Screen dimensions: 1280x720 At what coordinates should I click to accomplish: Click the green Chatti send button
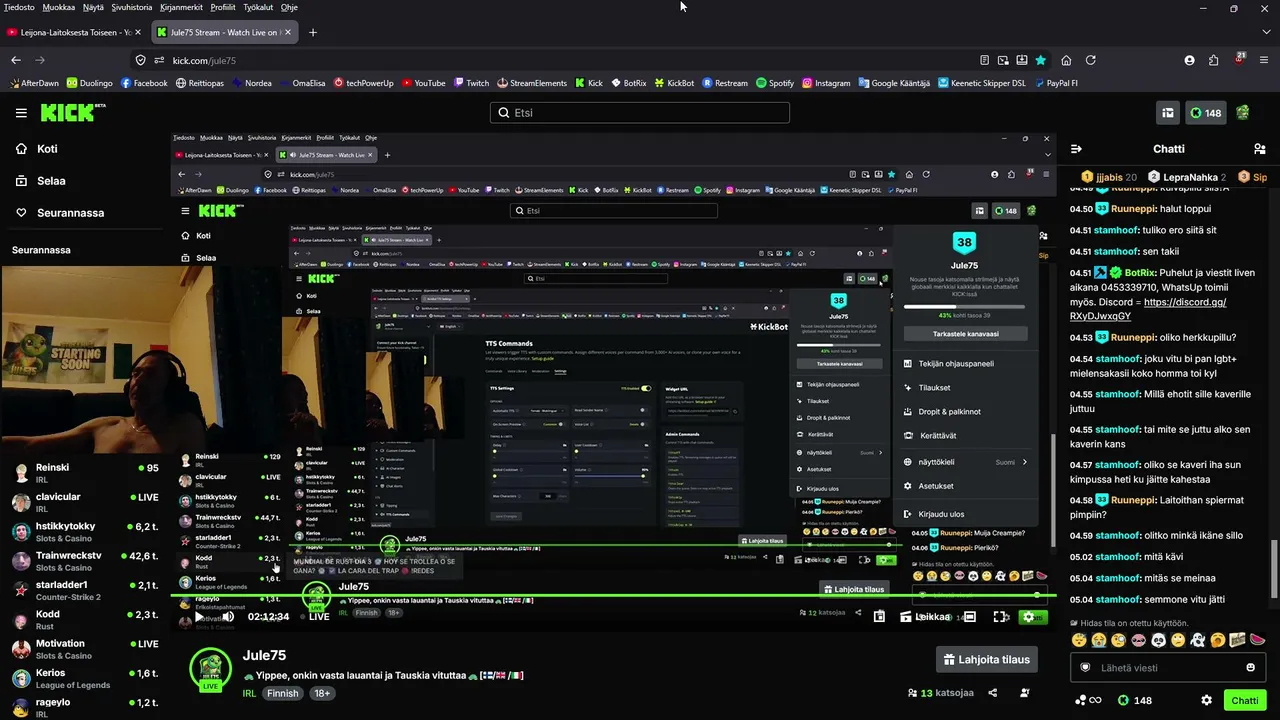click(1245, 700)
